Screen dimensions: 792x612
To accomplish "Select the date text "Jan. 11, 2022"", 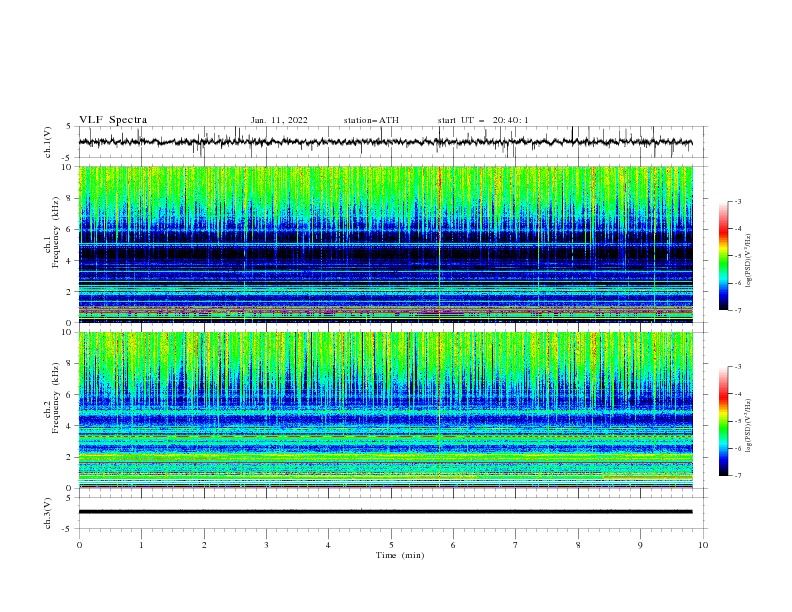I will coord(279,120).
